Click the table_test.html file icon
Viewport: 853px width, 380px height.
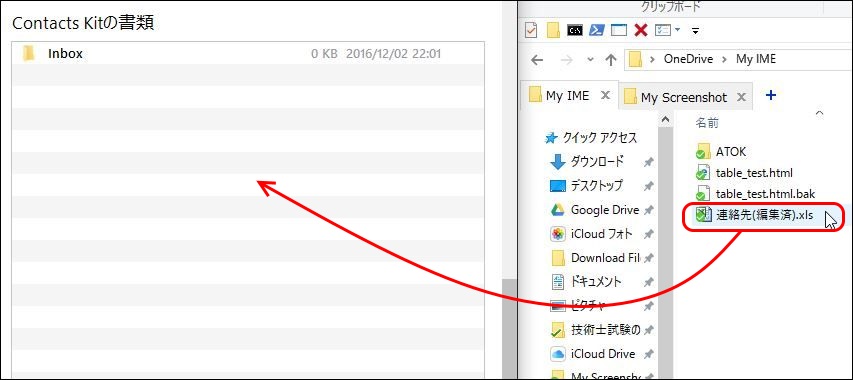703,173
